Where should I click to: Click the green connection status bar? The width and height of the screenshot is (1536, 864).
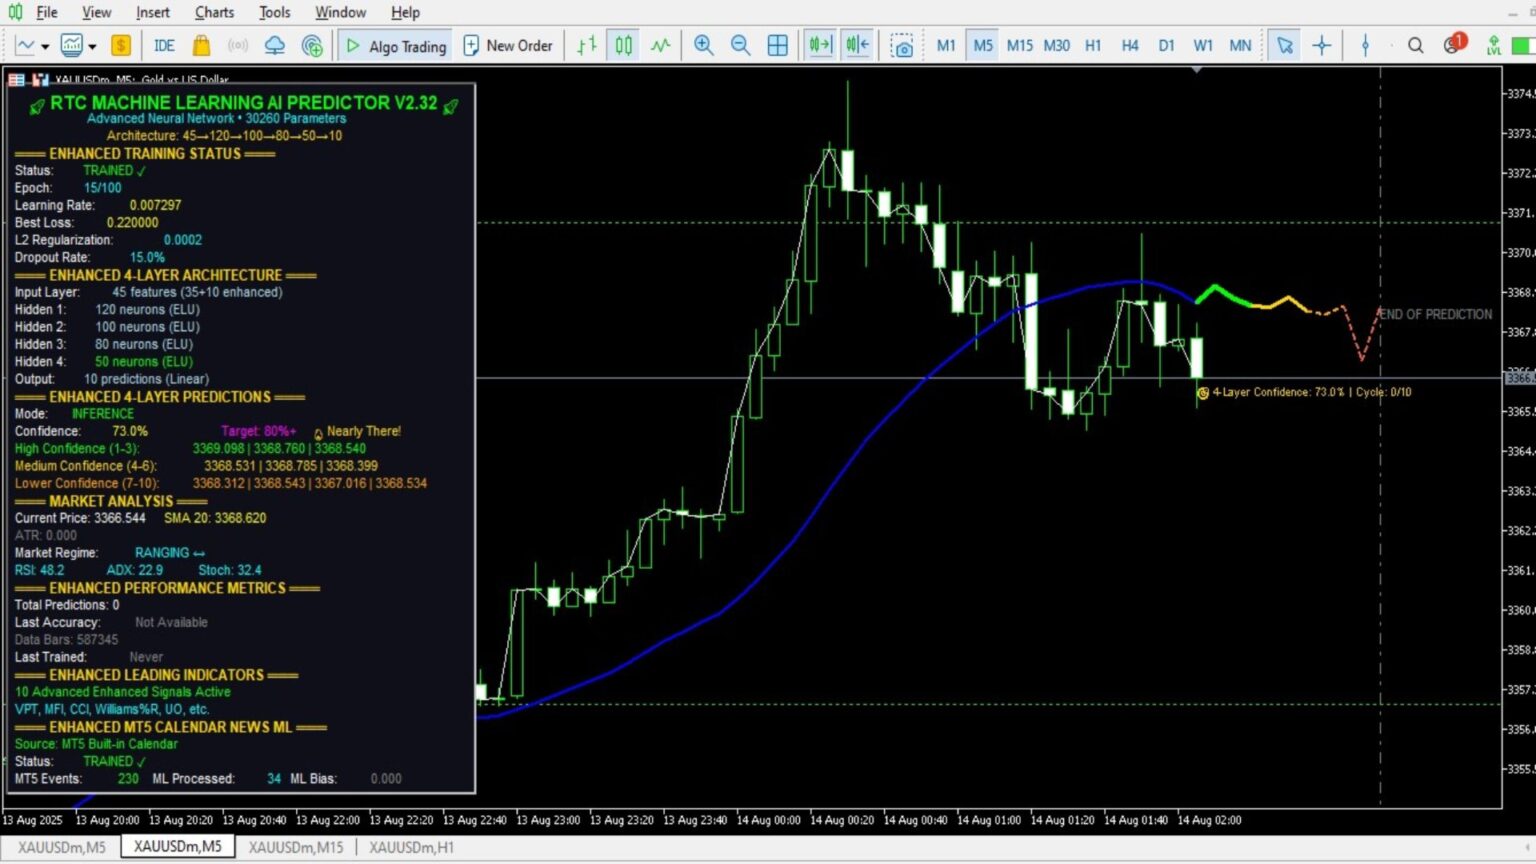(1521, 45)
